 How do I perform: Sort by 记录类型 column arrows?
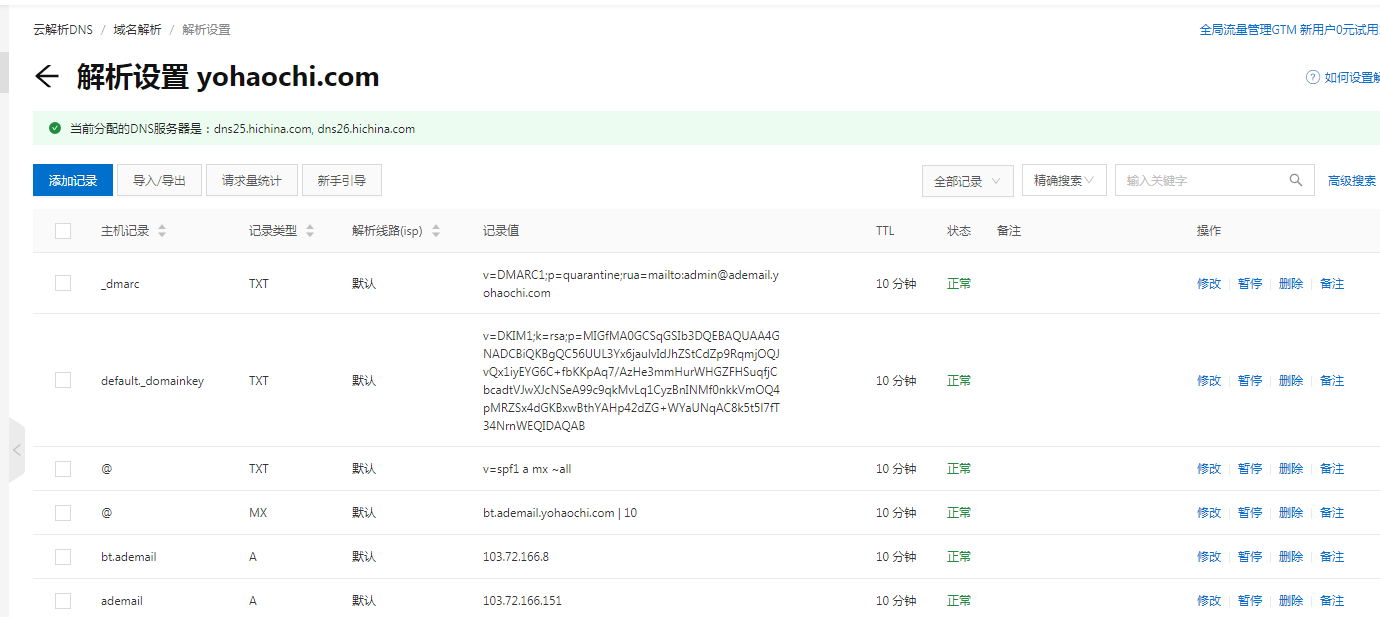[310, 231]
